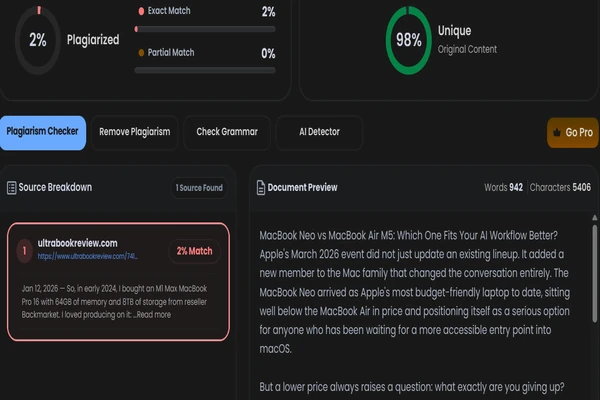Select the ultrabookreview.com source card

[118, 282]
